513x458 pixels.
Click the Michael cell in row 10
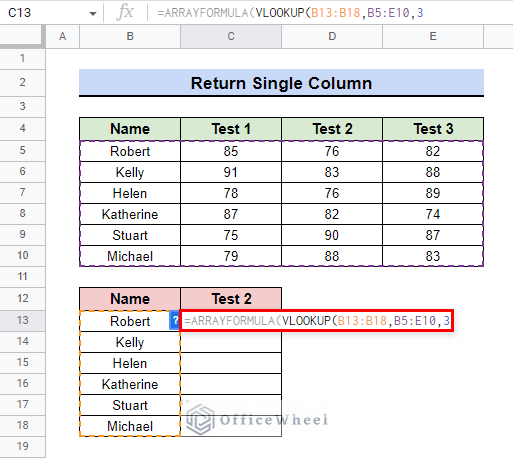click(130, 256)
